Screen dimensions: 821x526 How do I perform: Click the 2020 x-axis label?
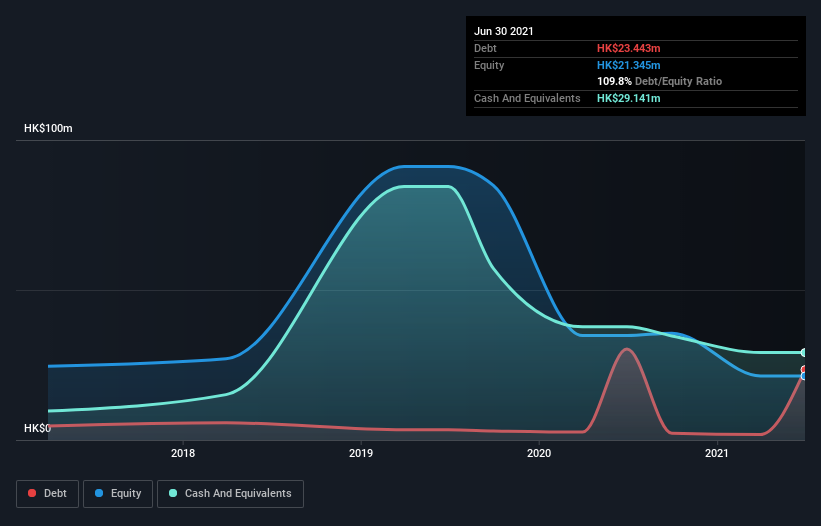[x=539, y=453]
